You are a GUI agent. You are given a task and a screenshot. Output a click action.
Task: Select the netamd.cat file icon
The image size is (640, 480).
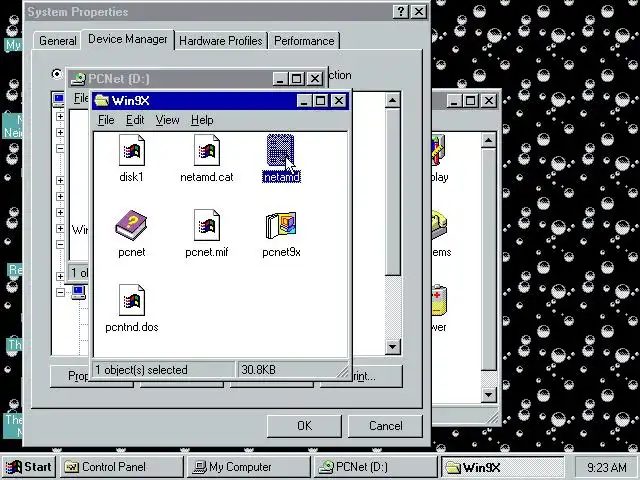click(x=207, y=151)
